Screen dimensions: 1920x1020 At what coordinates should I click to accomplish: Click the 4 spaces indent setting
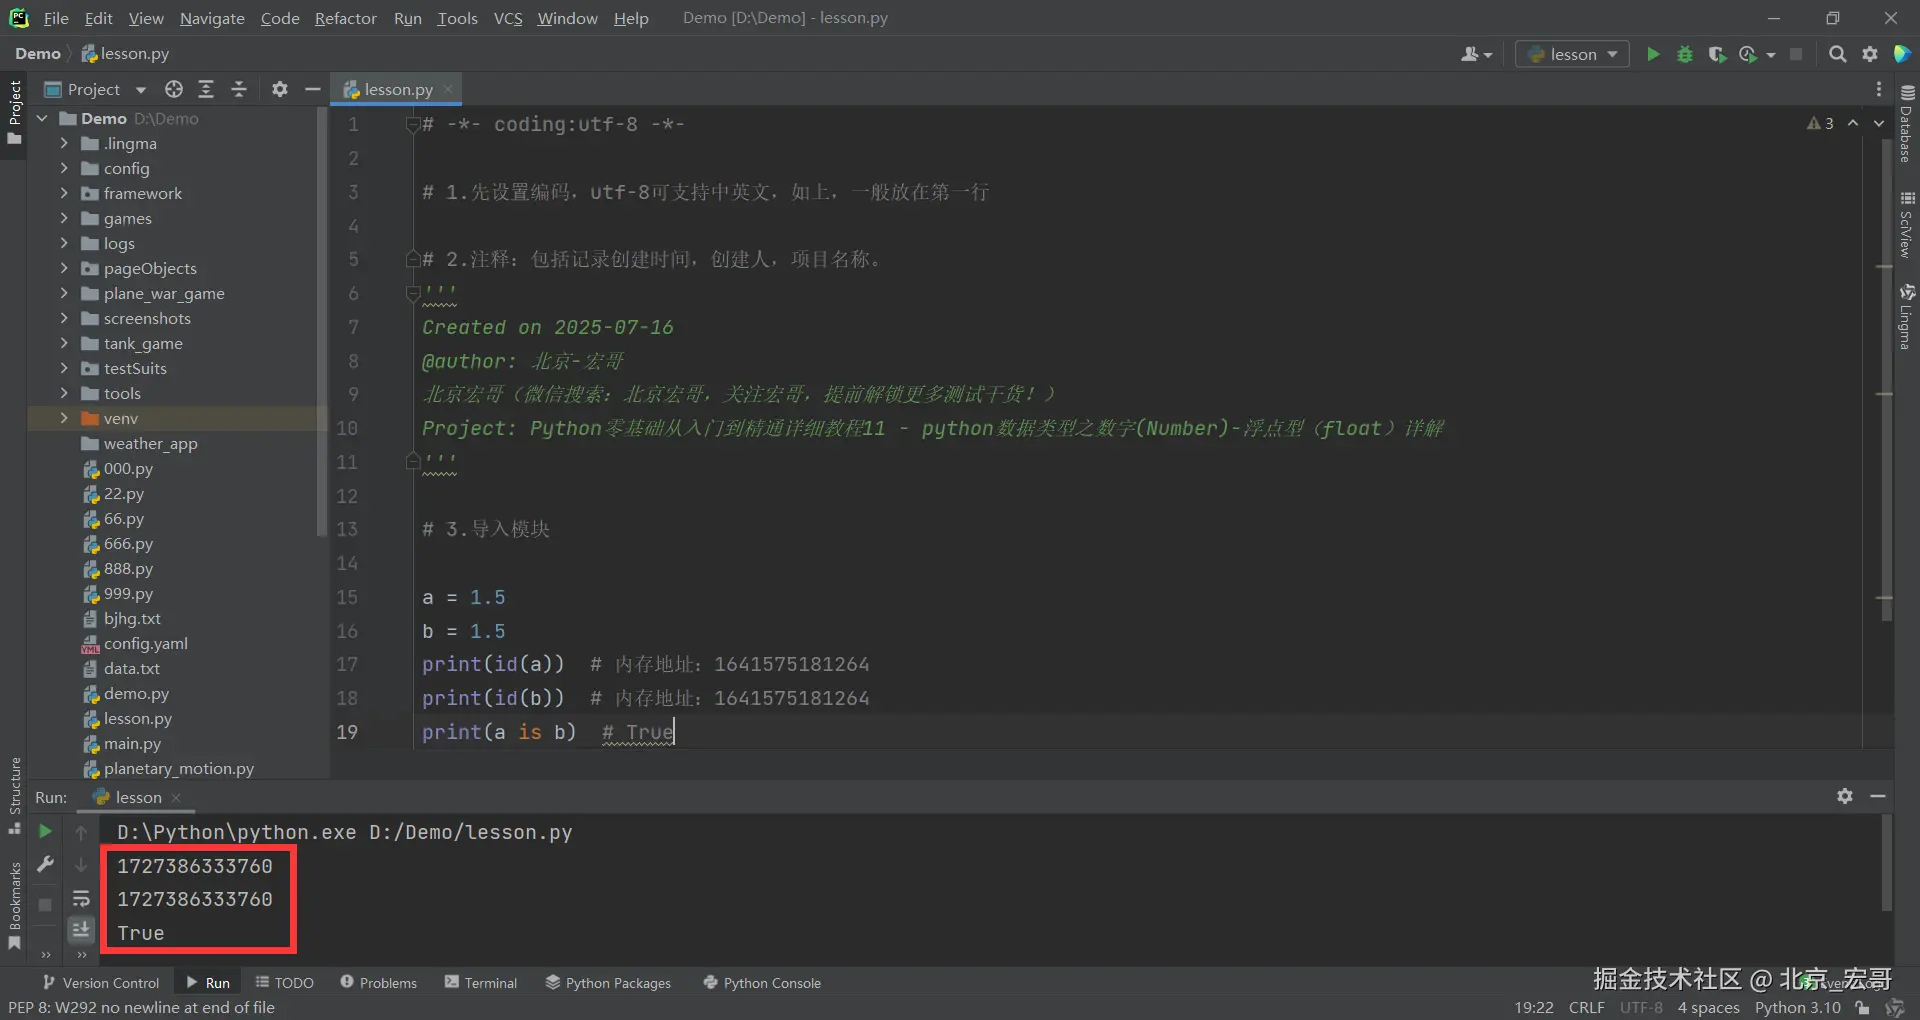tap(1708, 1007)
